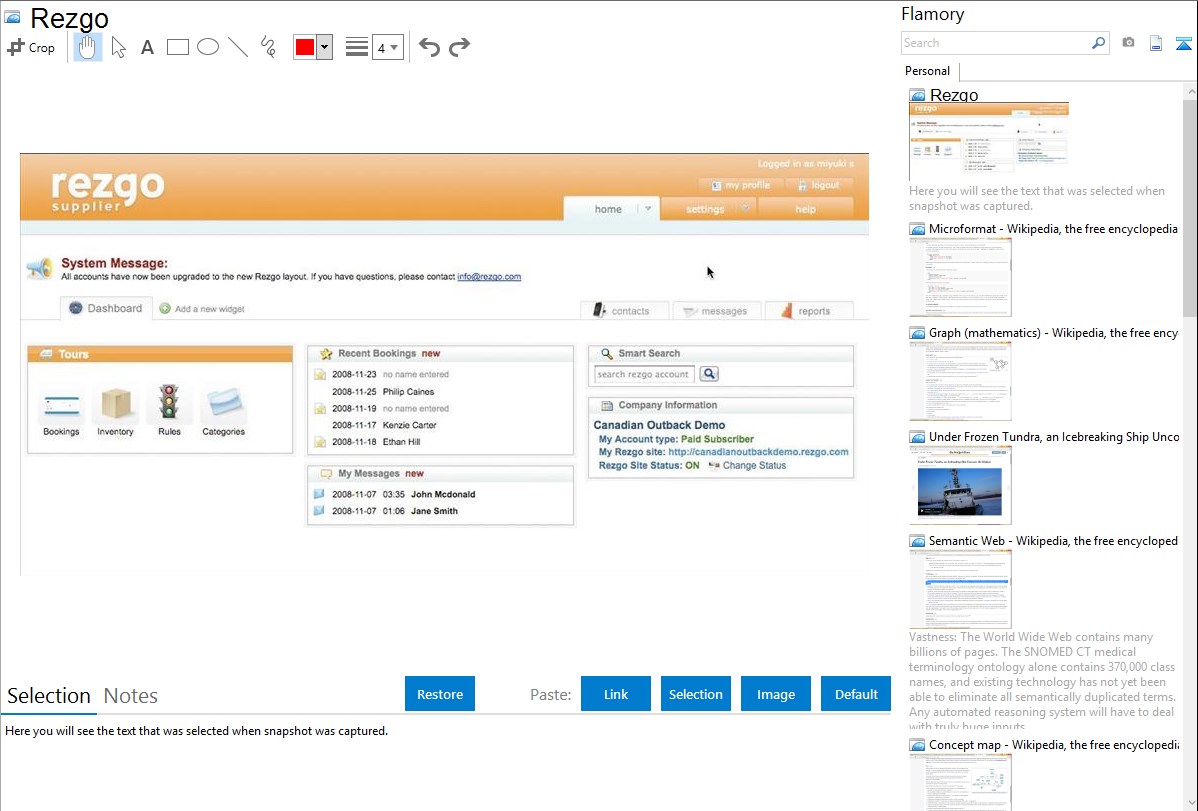Click the red color swatch
Screen dimensions: 1198x811
[x=305, y=47]
